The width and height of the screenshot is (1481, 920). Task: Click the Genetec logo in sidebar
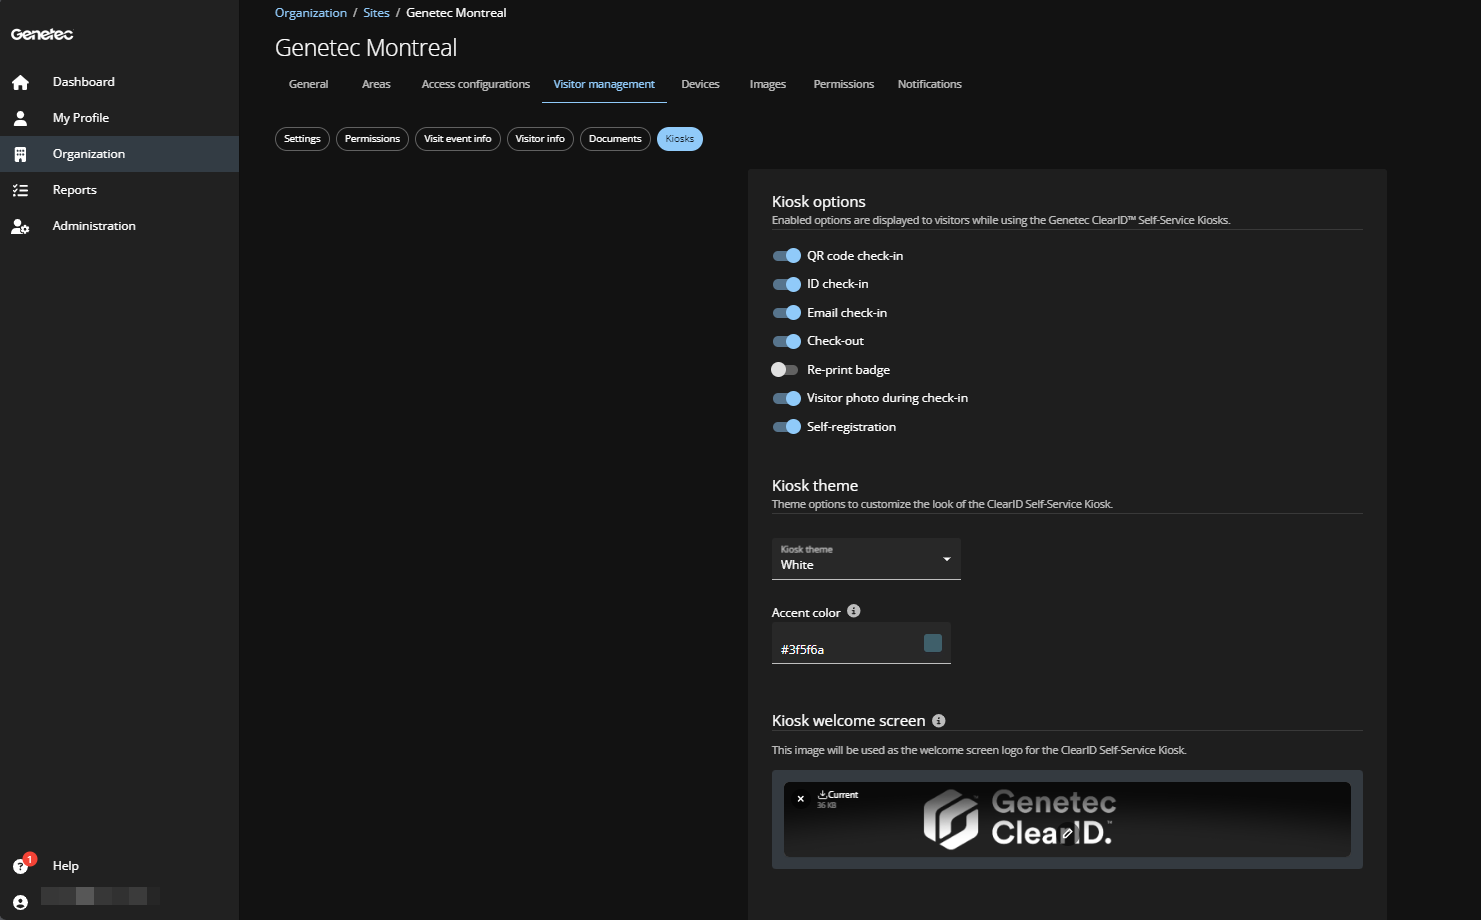(x=42, y=34)
